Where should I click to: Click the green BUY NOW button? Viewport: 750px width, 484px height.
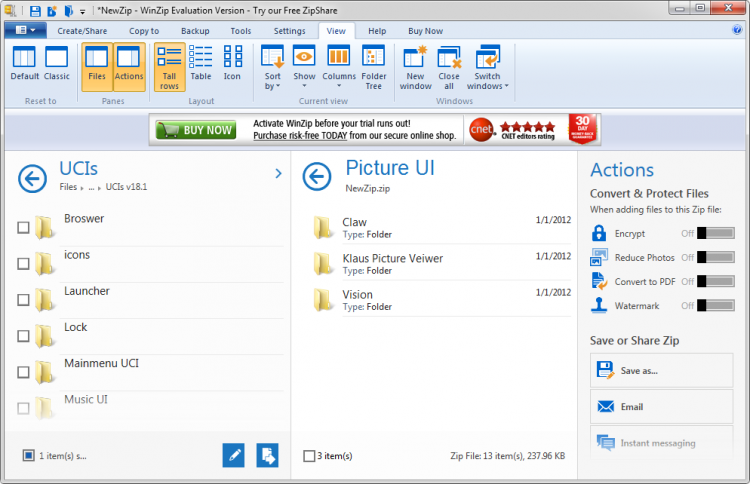pyautogui.click(x=196, y=130)
